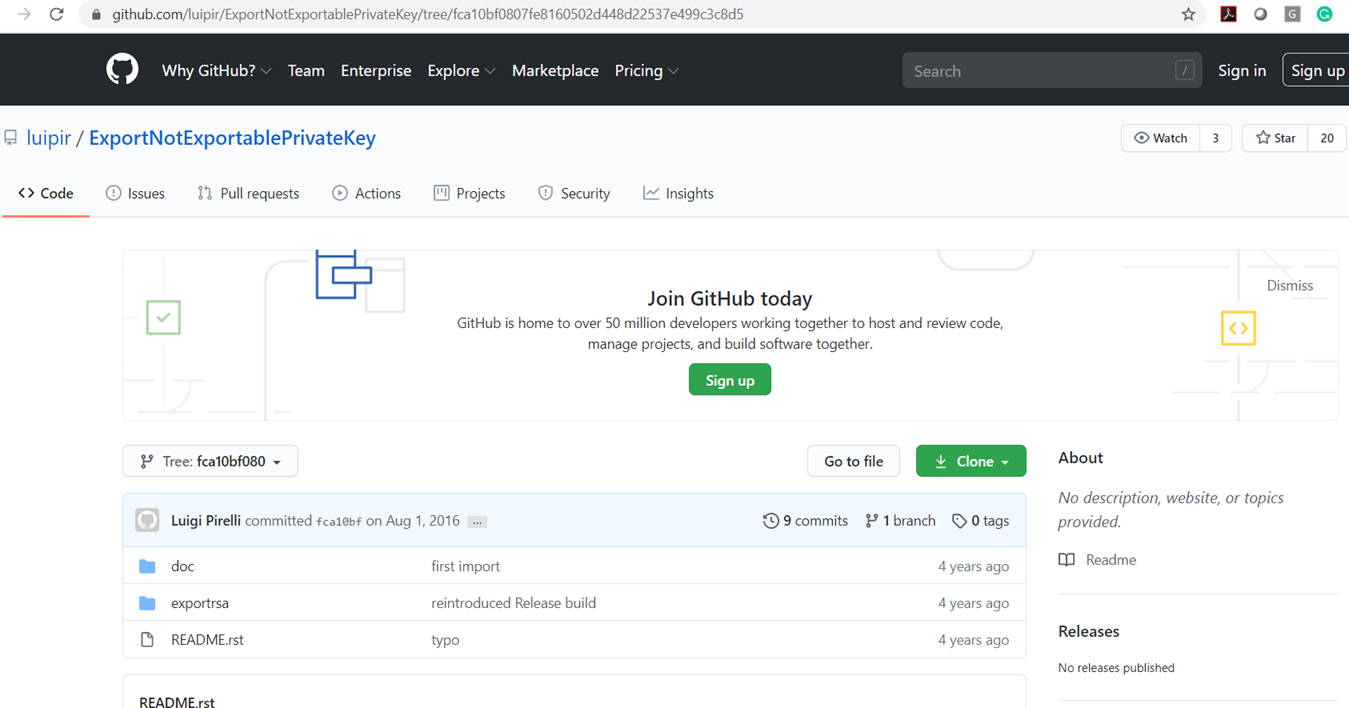Screen dimensions: 1349x708
Task: Open the 9 commits history link
Action: (805, 521)
